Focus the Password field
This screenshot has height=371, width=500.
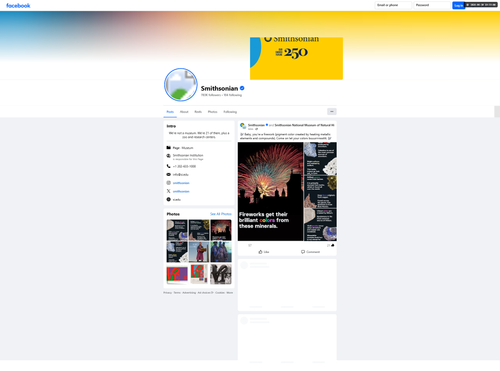(x=432, y=5)
